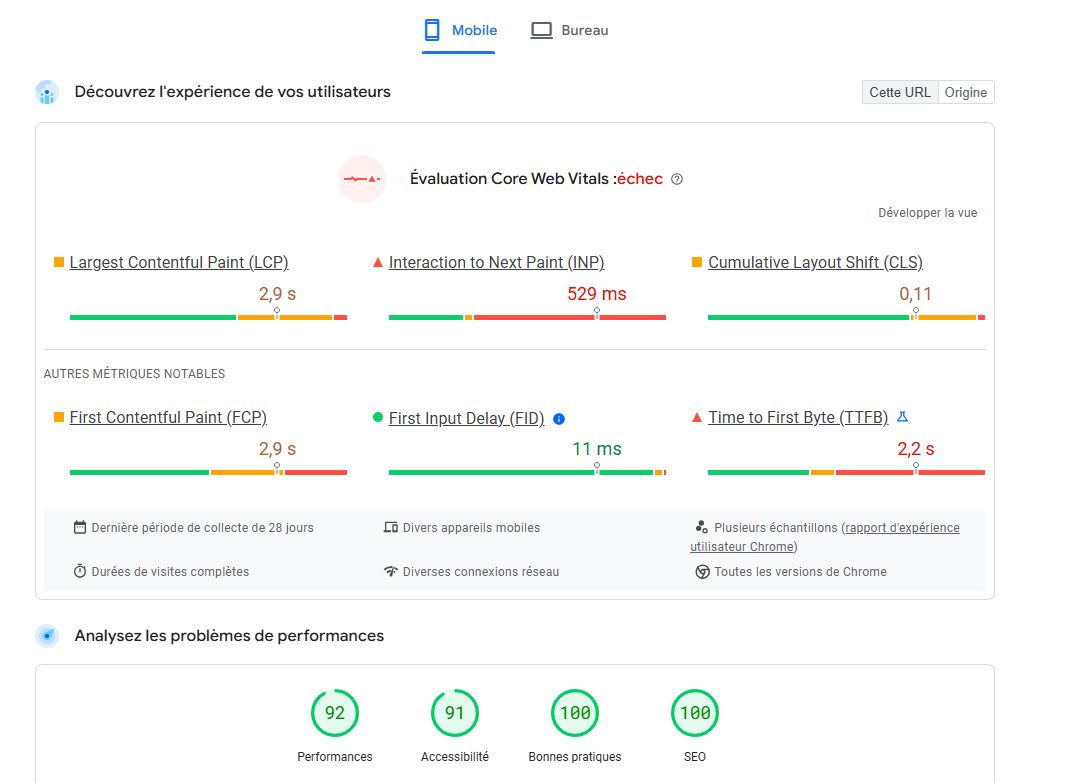Click the INP distribution bar marker
The image size is (1066, 783).
coord(596,313)
